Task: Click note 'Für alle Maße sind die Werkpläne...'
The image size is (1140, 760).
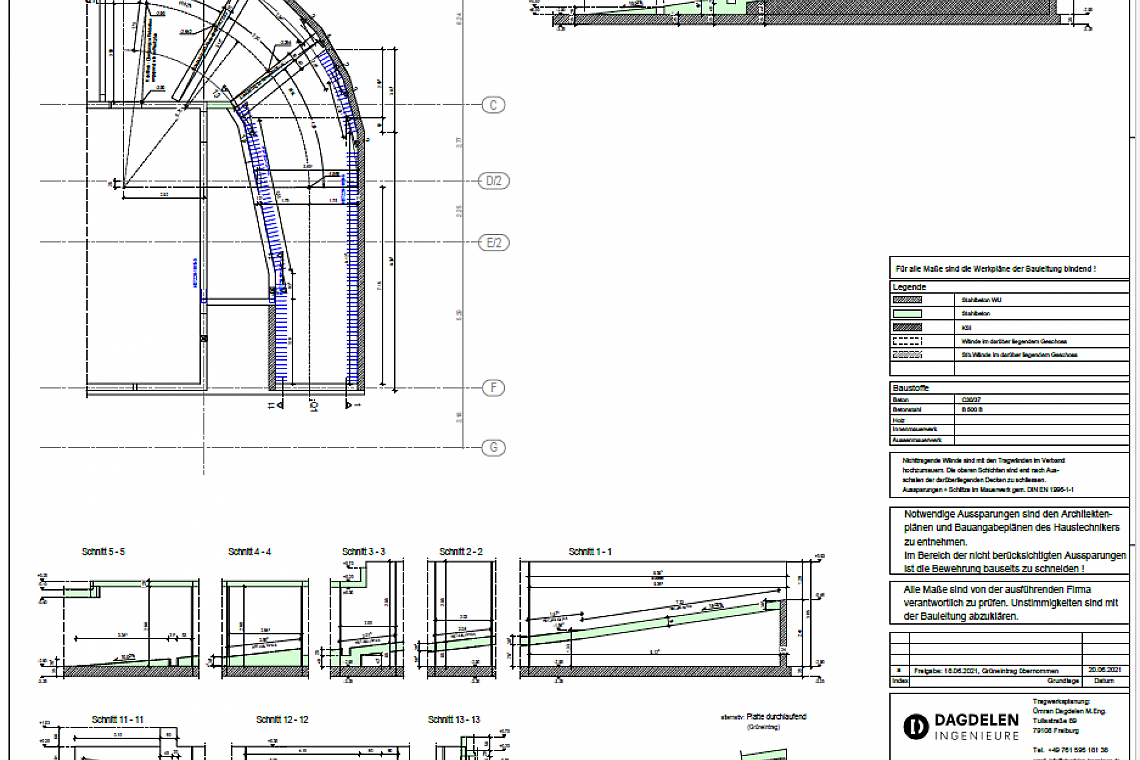Action: 995,269
